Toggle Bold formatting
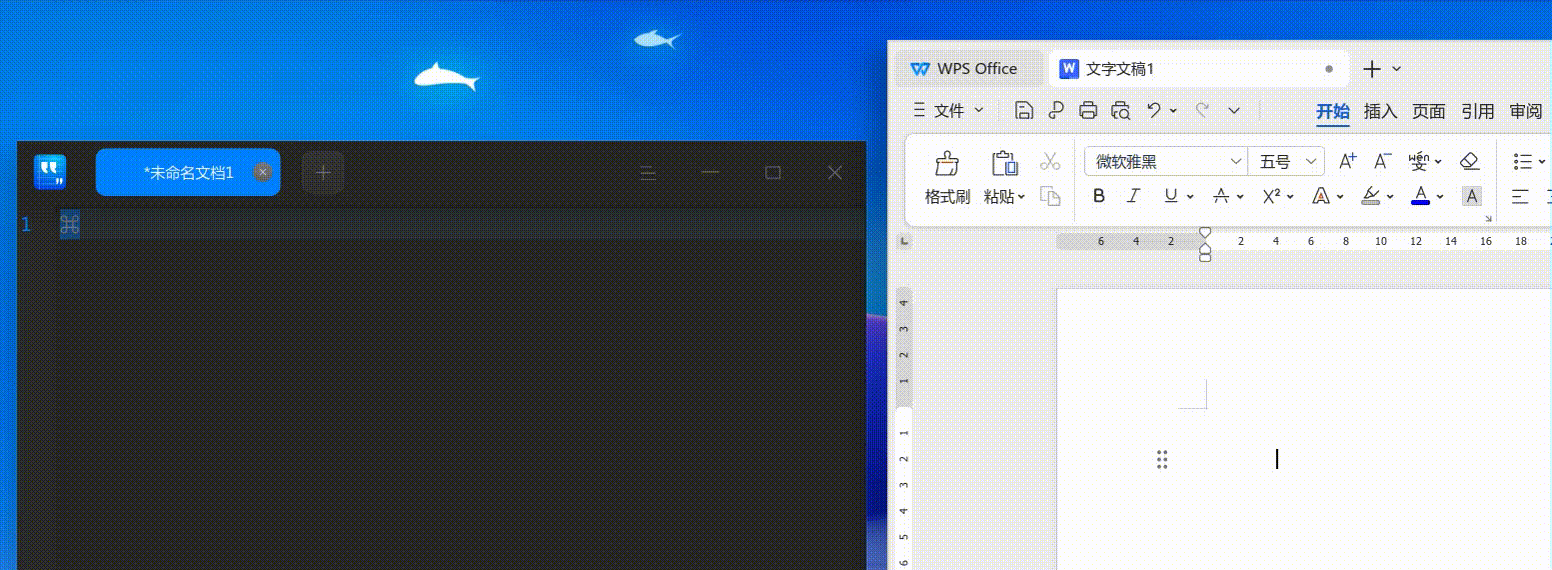Image resolution: width=1552 pixels, height=570 pixels. (x=1099, y=196)
